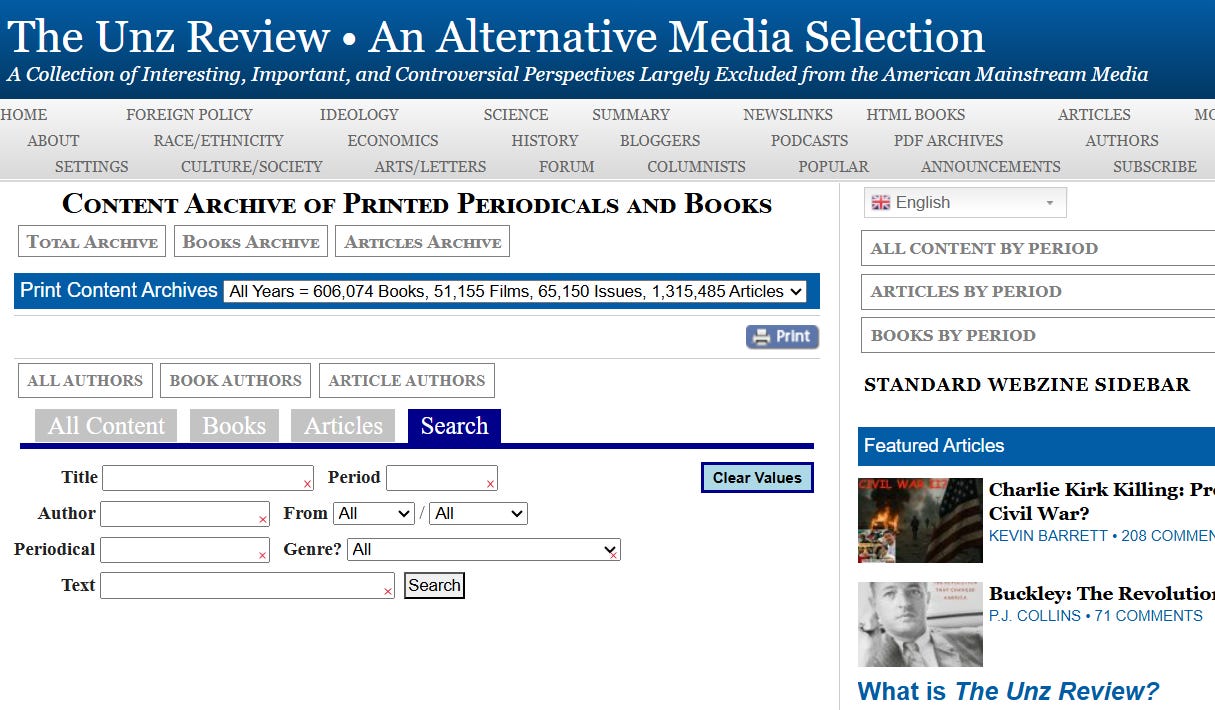Viewport: 1215px width, 710px height.
Task: Open the What is The Unz Review link
Action: tap(1008, 691)
